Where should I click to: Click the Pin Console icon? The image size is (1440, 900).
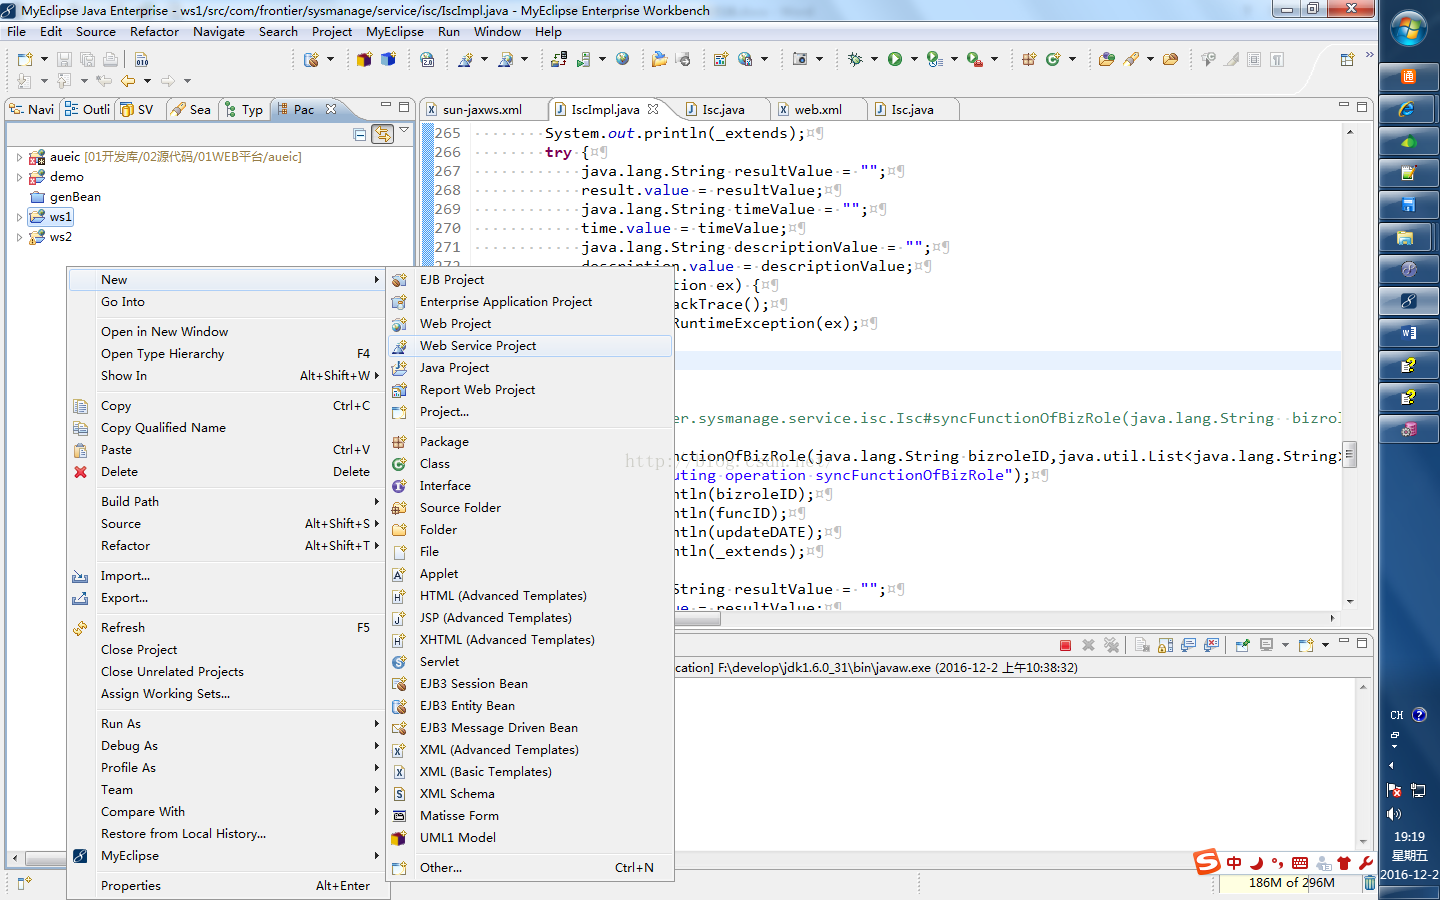pos(1242,646)
